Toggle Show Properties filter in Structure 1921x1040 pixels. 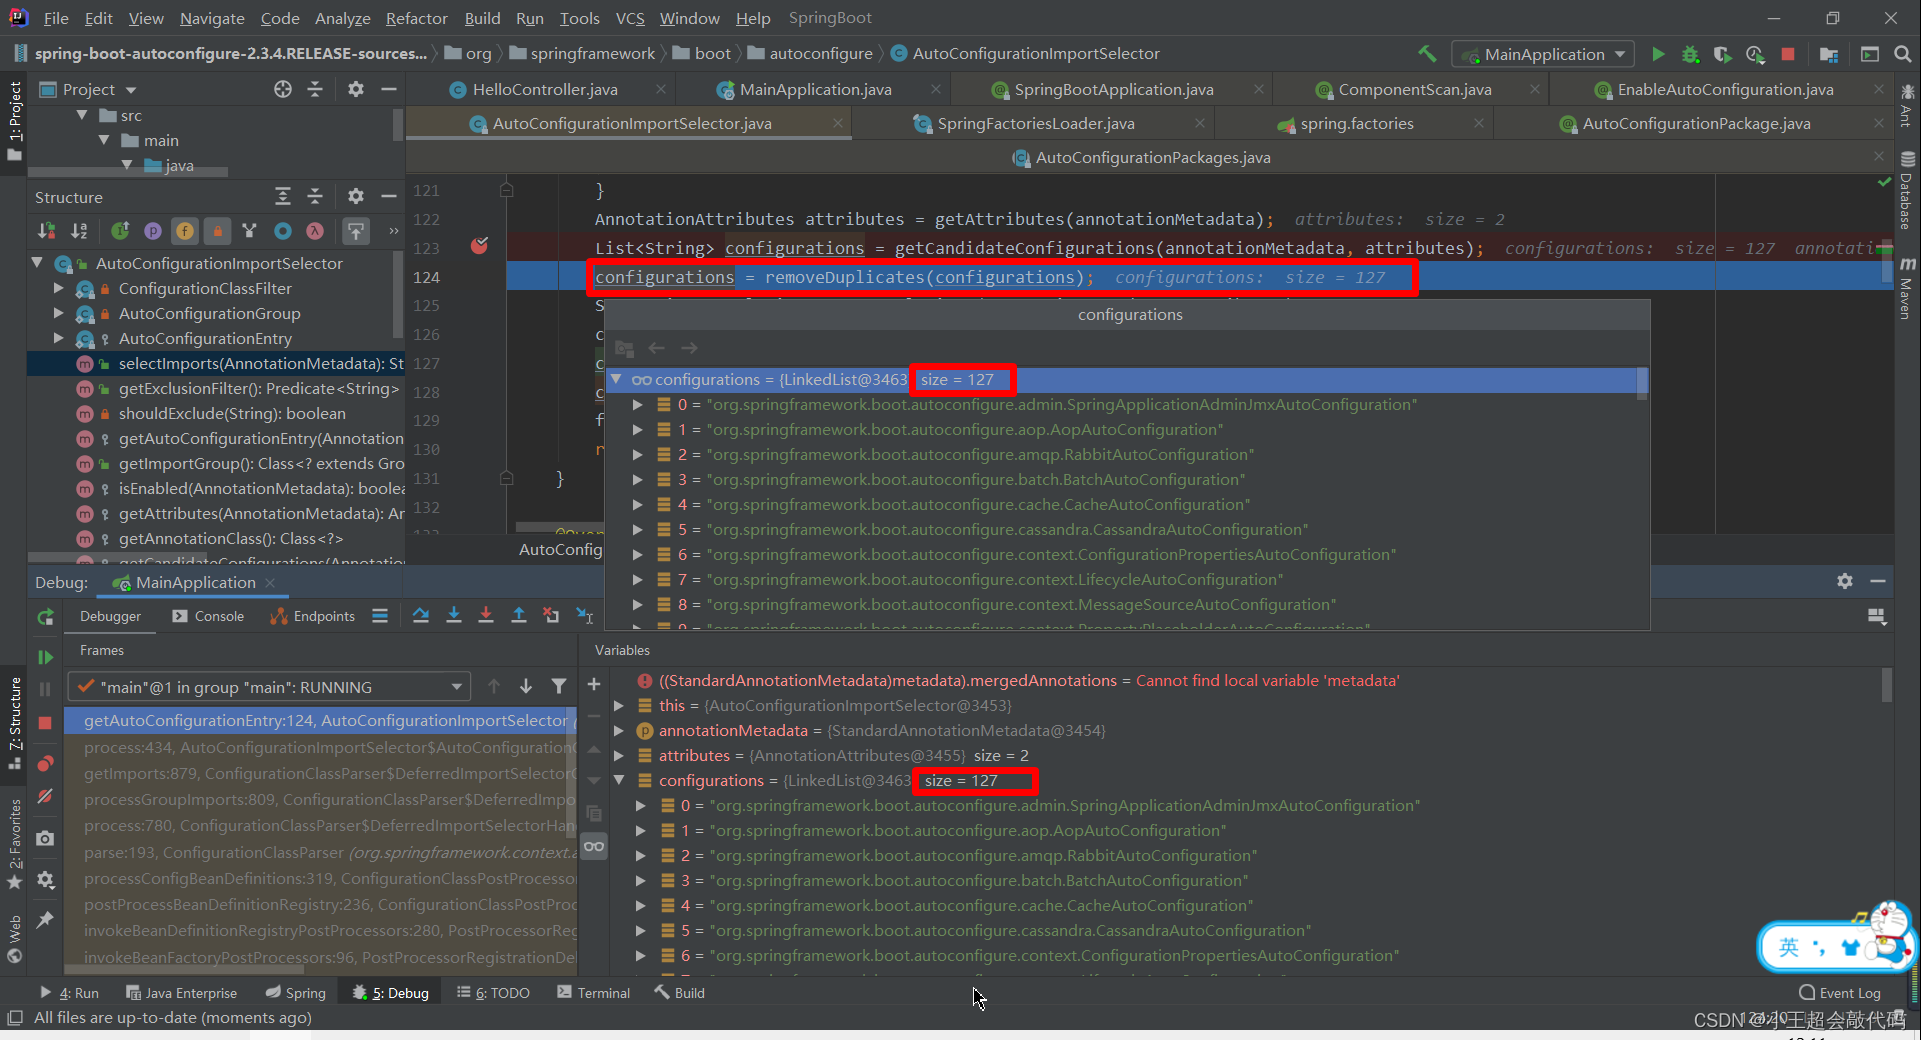click(152, 231)
